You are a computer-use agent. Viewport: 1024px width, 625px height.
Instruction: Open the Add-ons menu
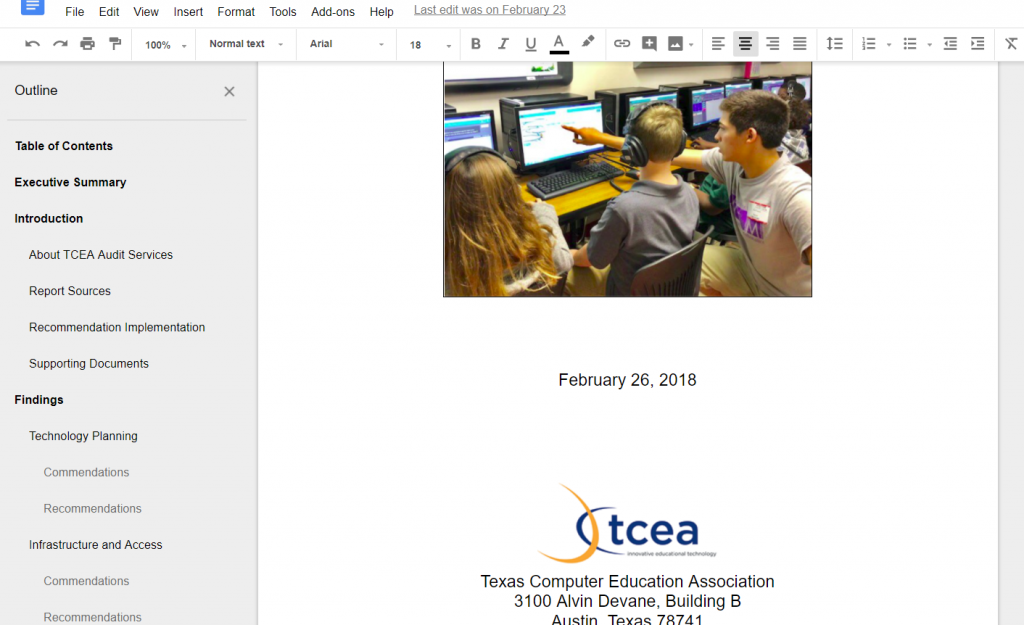(x=332, y=12)
